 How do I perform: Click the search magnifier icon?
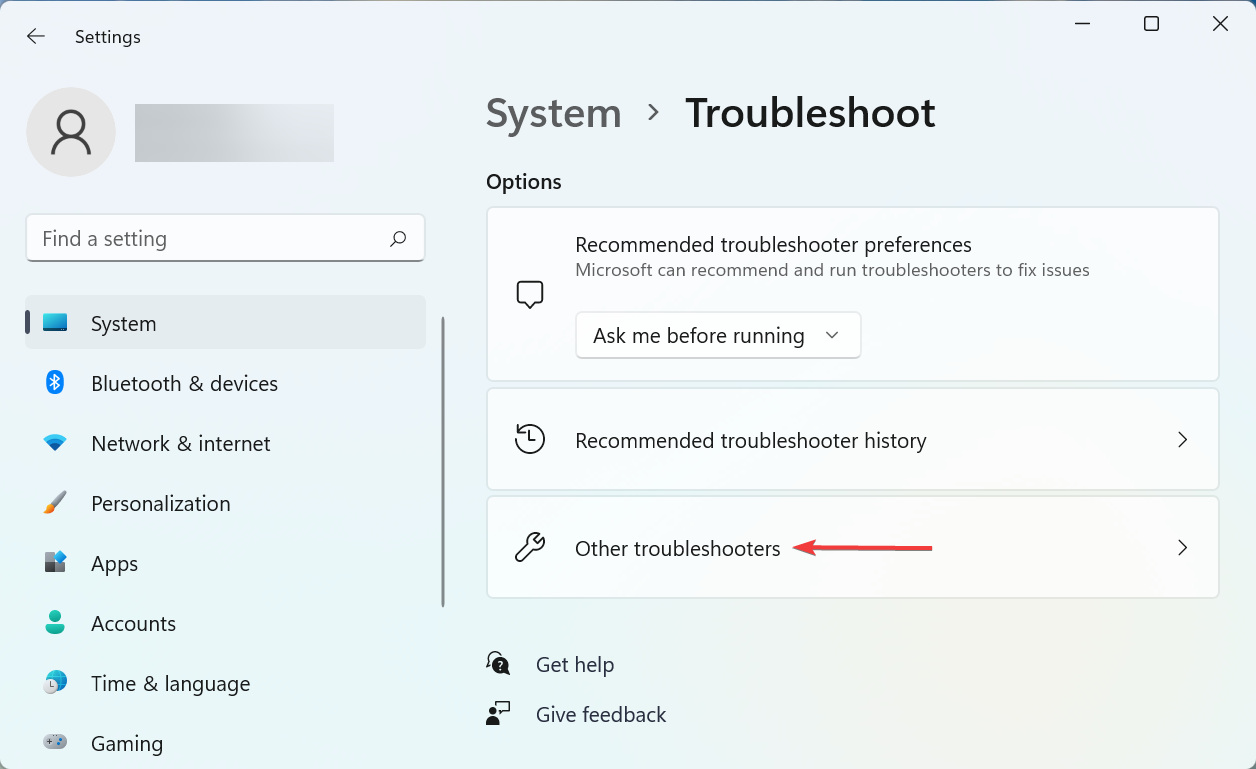pos(398,238)
